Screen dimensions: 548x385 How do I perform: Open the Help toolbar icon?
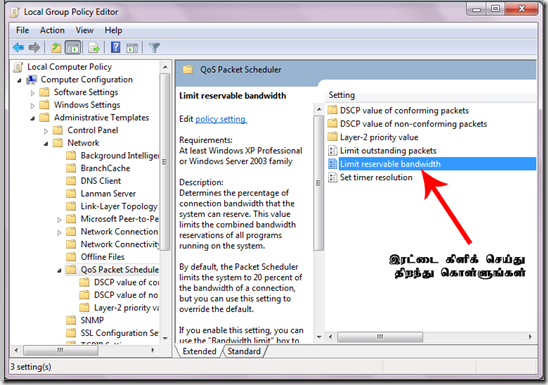(x=115, y=47)
